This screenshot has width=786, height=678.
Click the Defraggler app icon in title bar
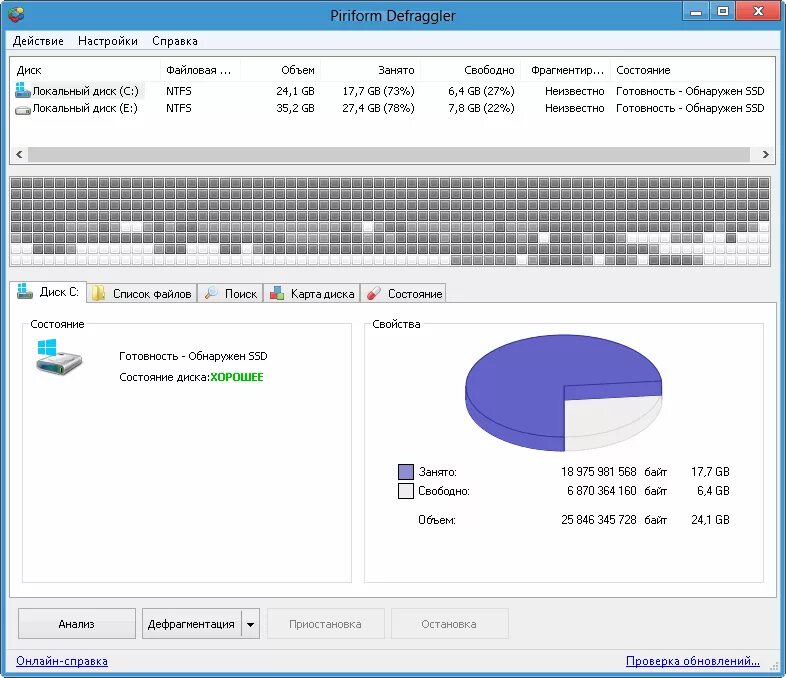(16, 14)
